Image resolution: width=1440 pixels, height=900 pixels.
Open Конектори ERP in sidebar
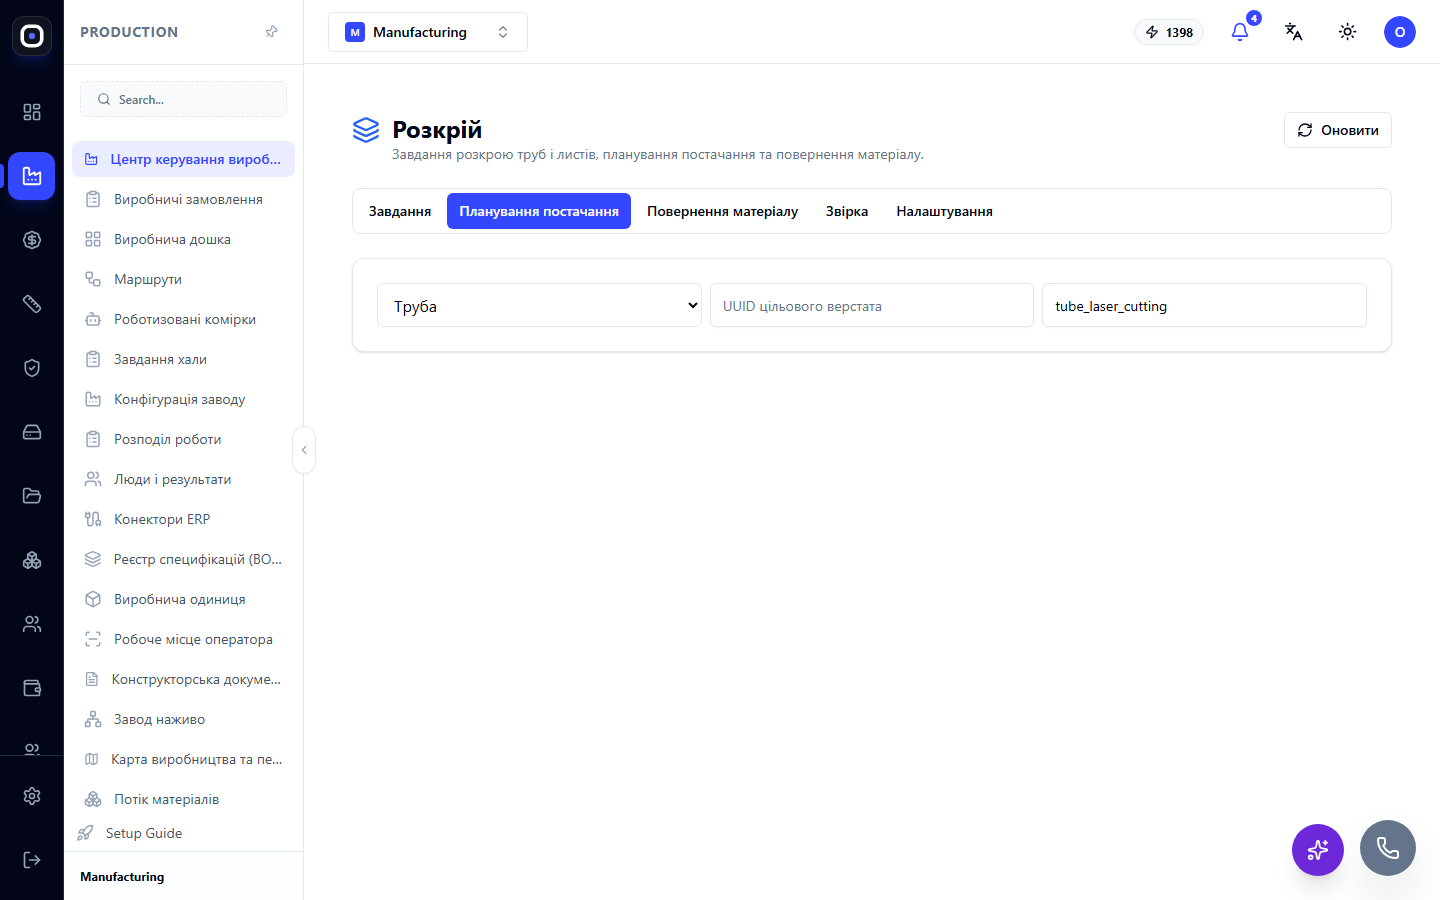coord(183,519)
